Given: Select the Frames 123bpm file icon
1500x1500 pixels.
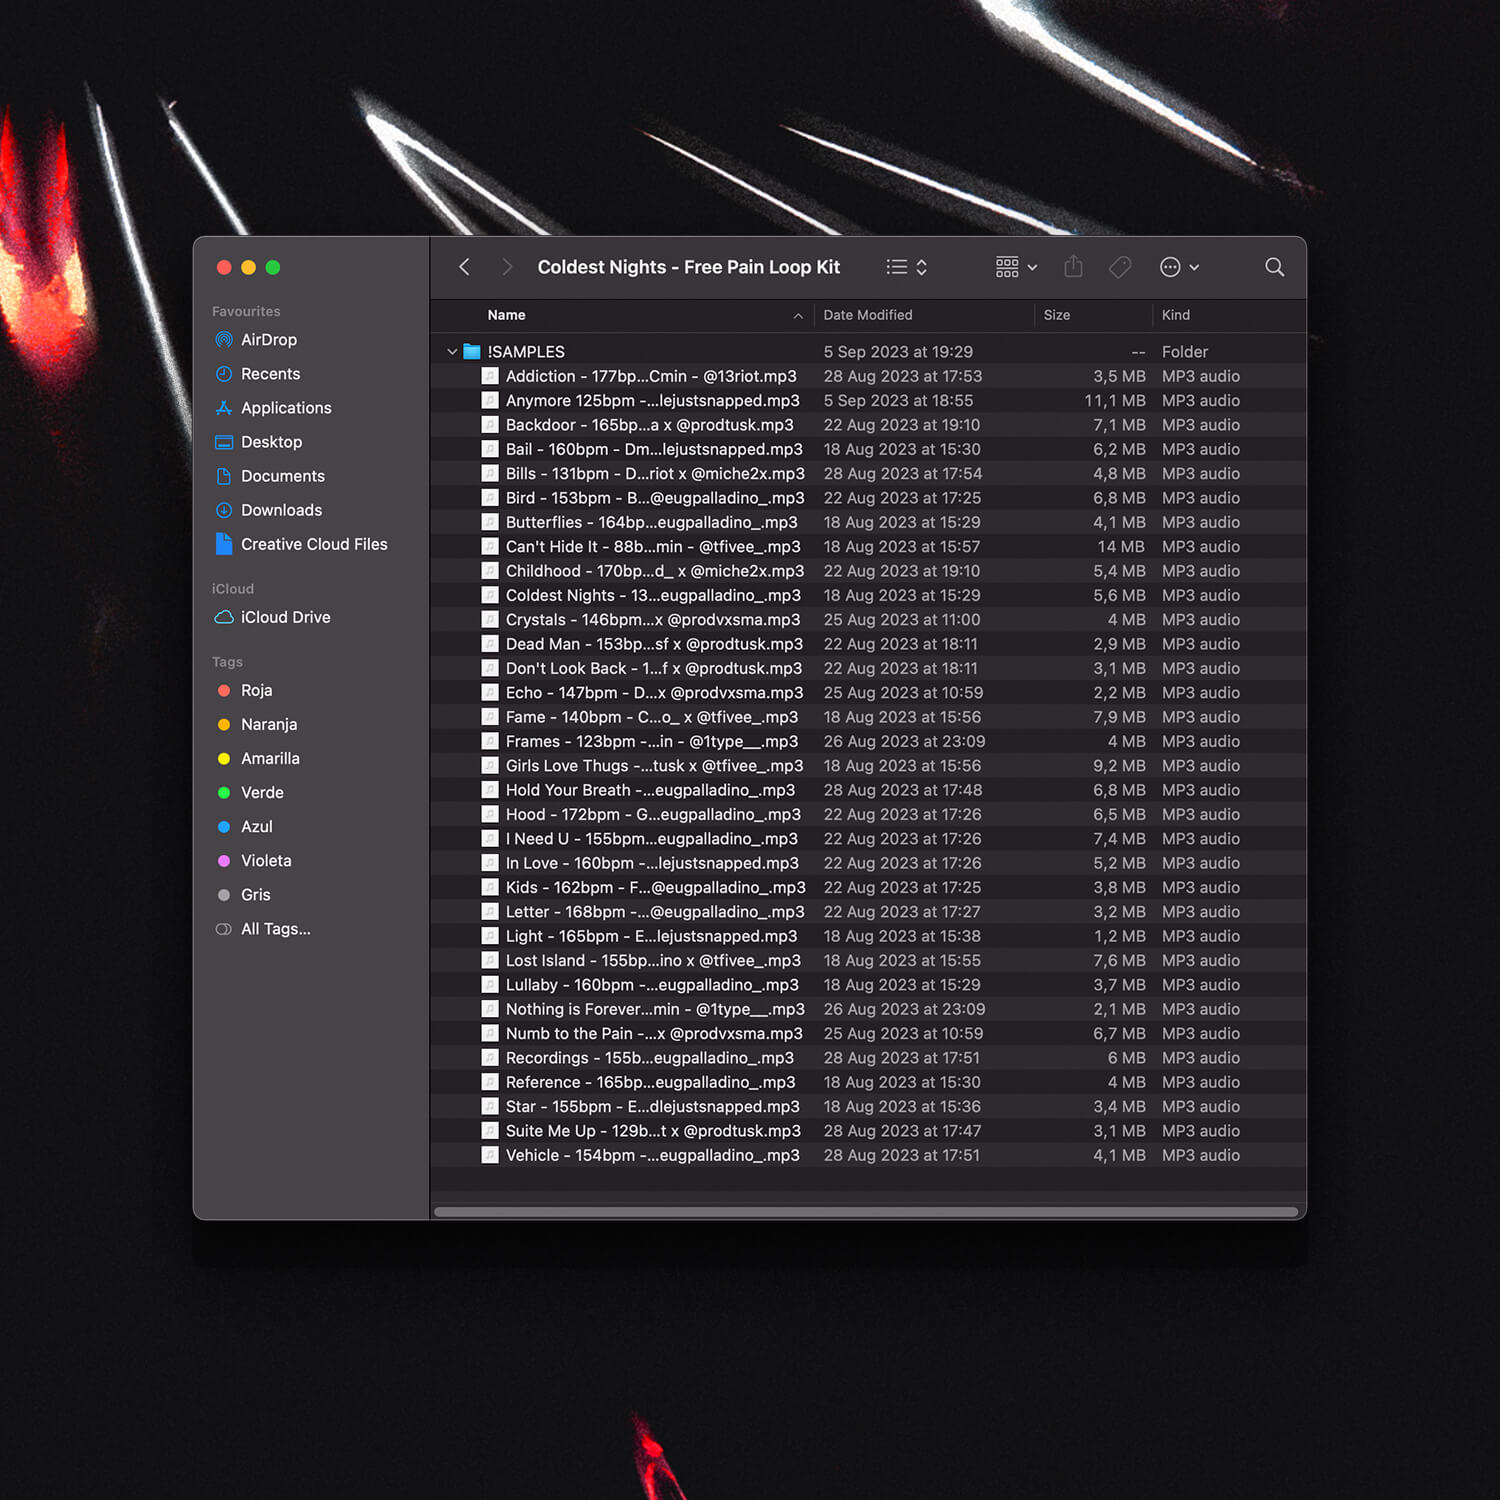Looking at the screenshot, I should pyautogui.click(x=490, y=741).
